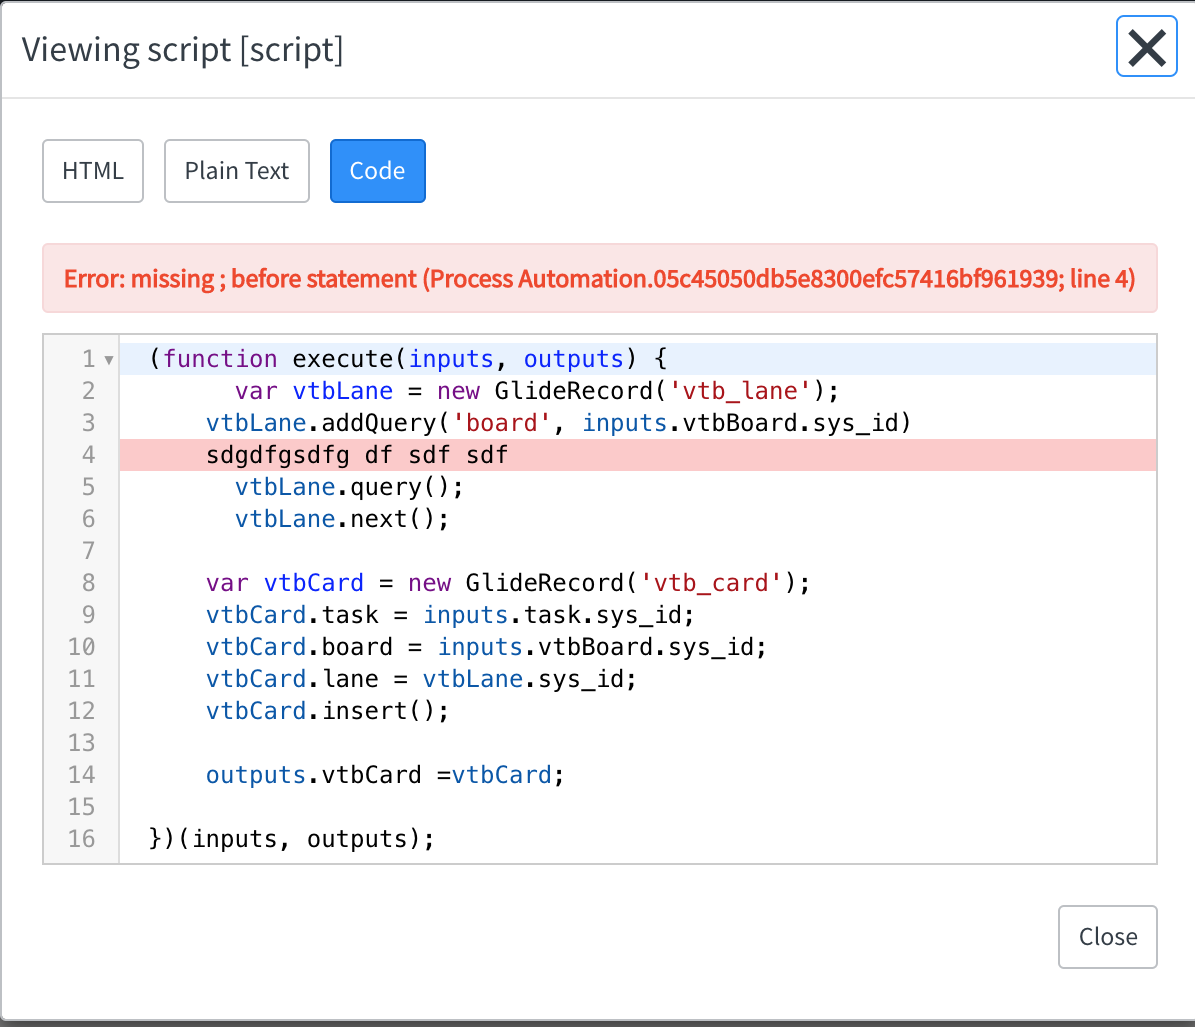Viewport: 1195px width, 1027px height.
Task: Click the vtbLane.addQuery('board' code line
Action: coord(638,423)
